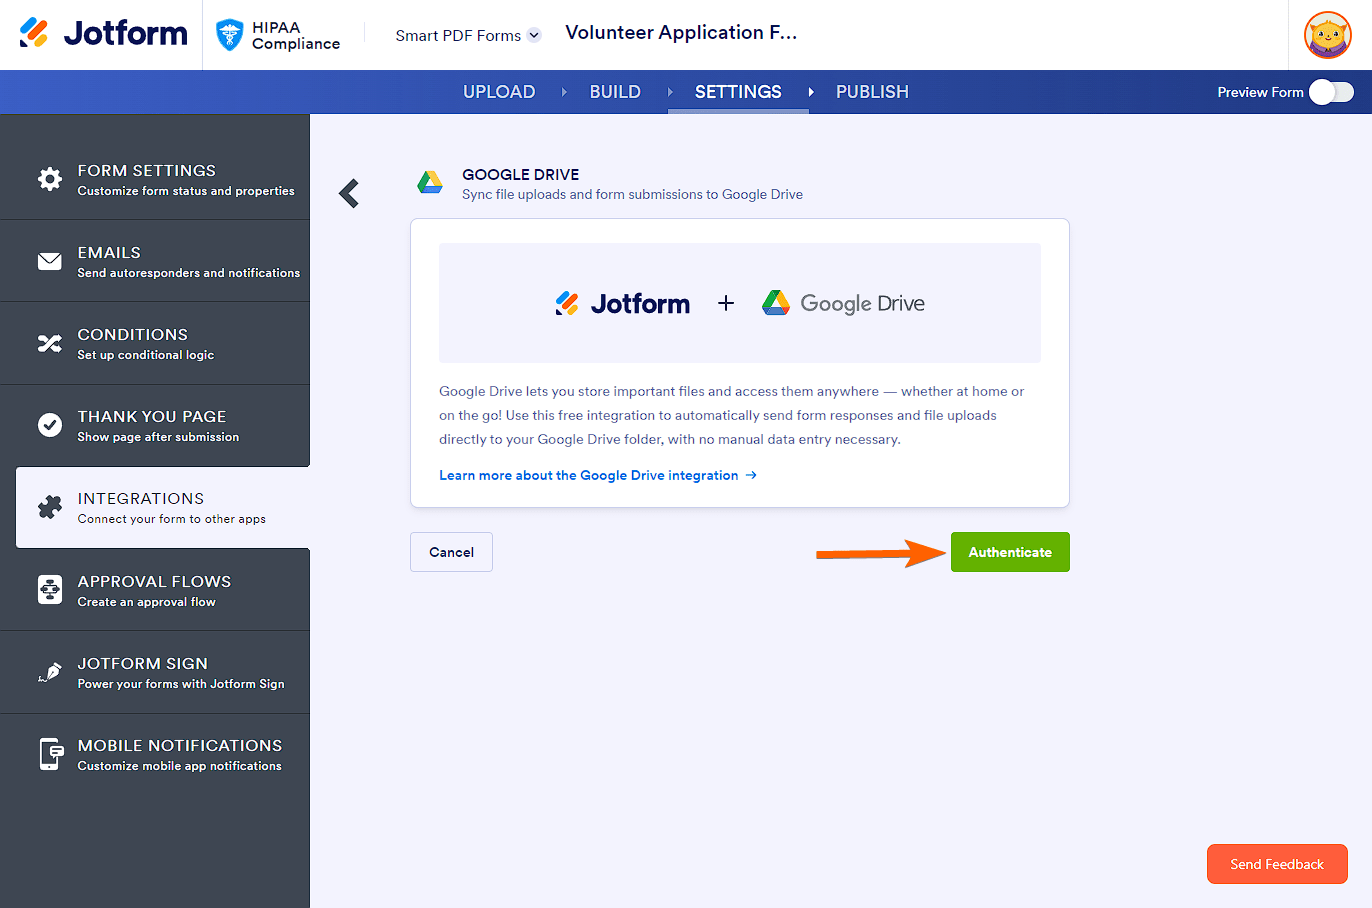The image size is (1372, 908).
Task: Click the Integrations puzzle piece icon
Action: click(x=50, y=507)
